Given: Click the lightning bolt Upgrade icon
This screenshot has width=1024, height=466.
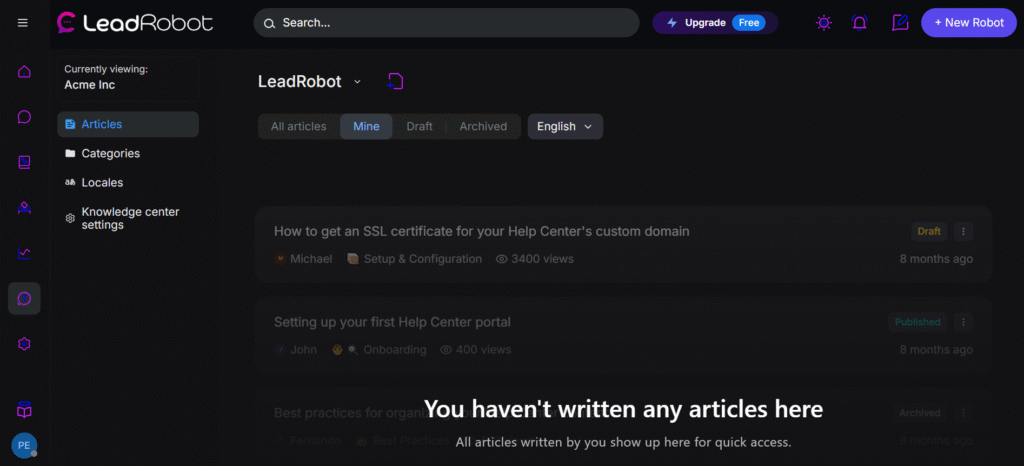Looking at the screenshot, I should [672, 23].
